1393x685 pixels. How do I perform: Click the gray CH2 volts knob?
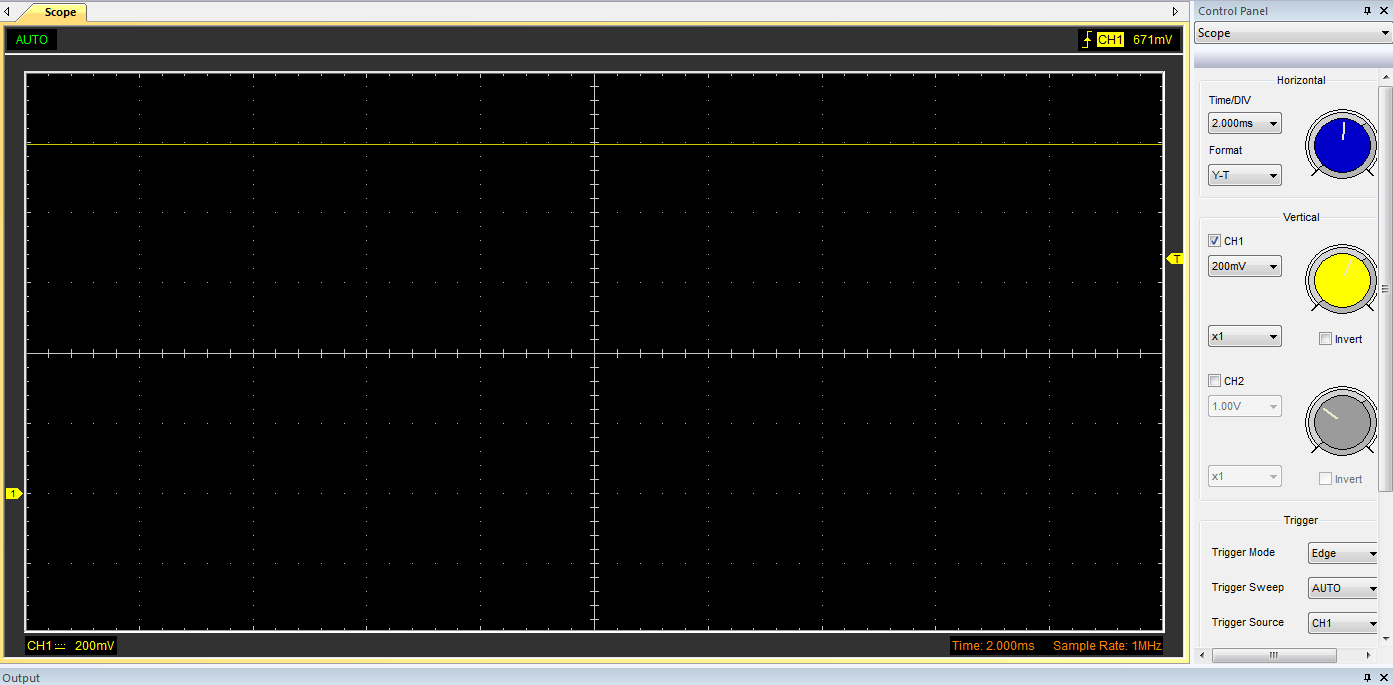[1342, 421]
